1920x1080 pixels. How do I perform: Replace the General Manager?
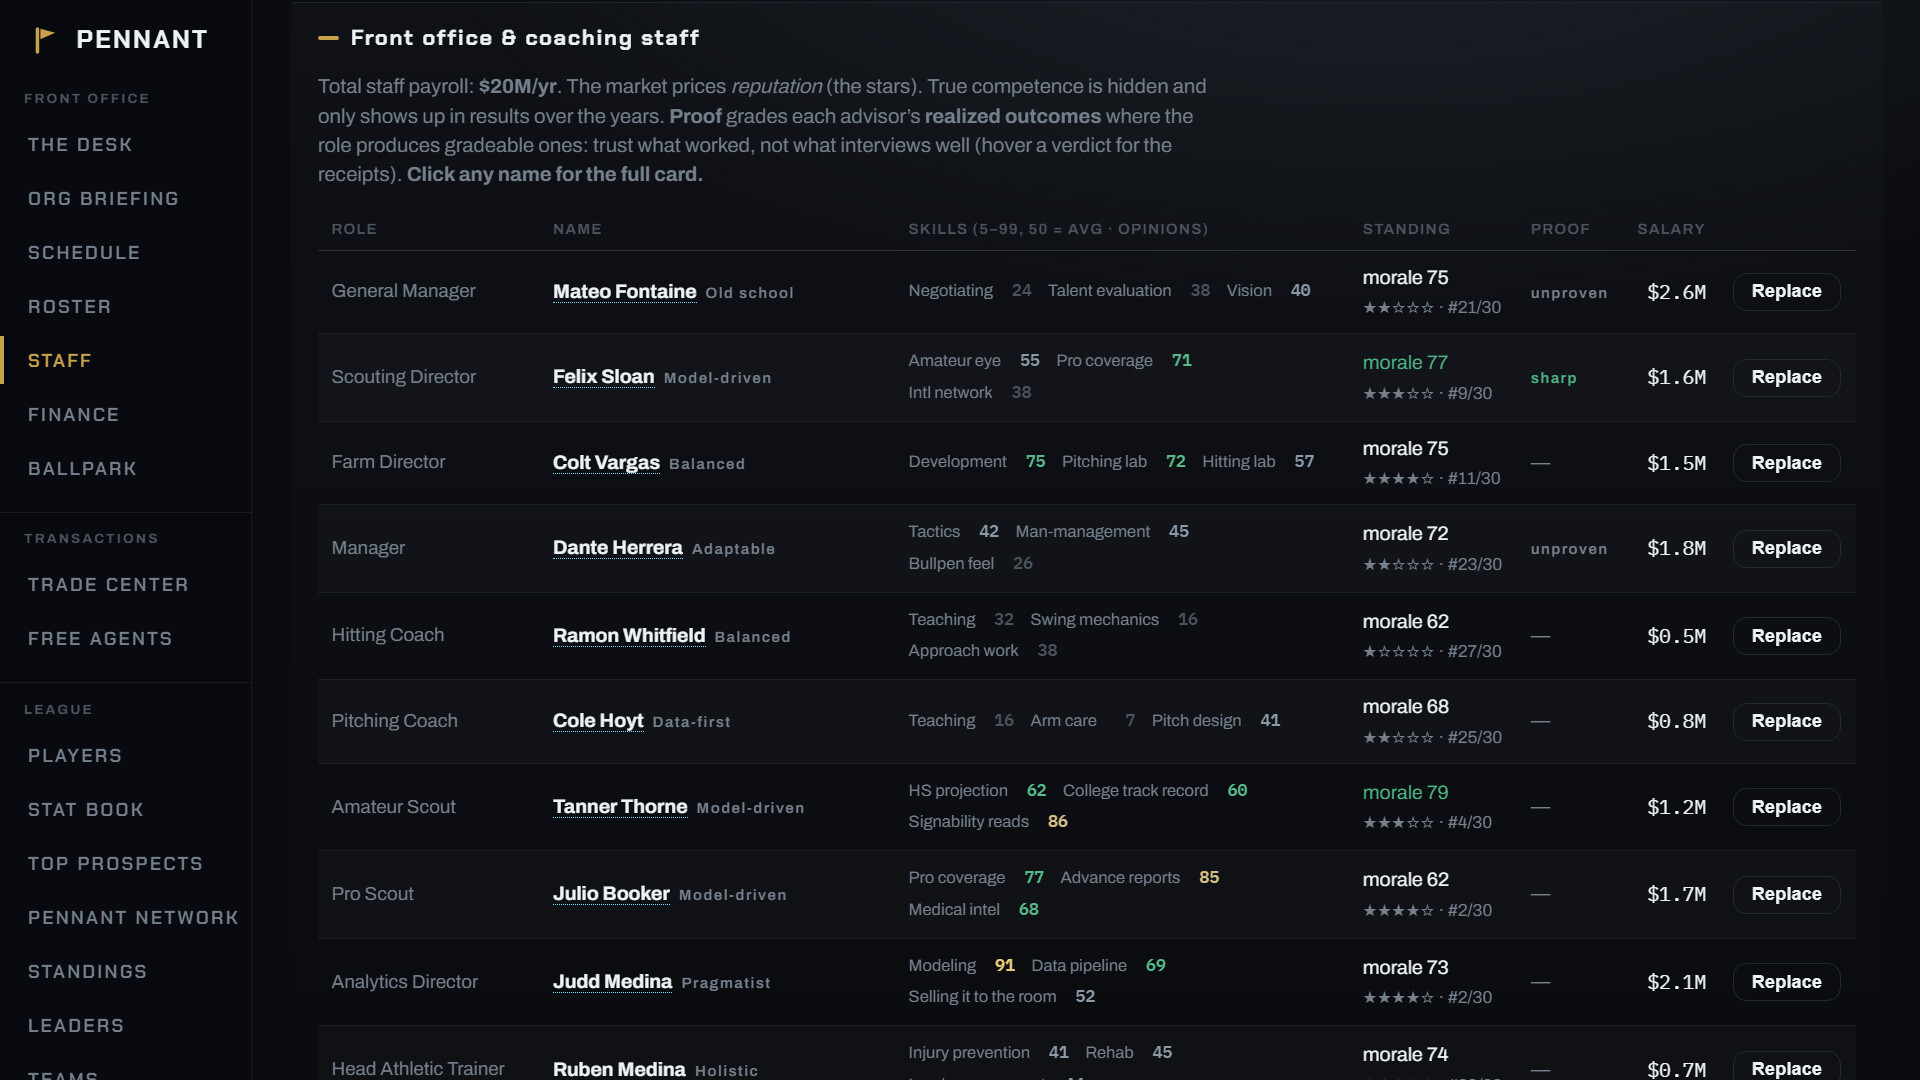(x=1786, y=292)
